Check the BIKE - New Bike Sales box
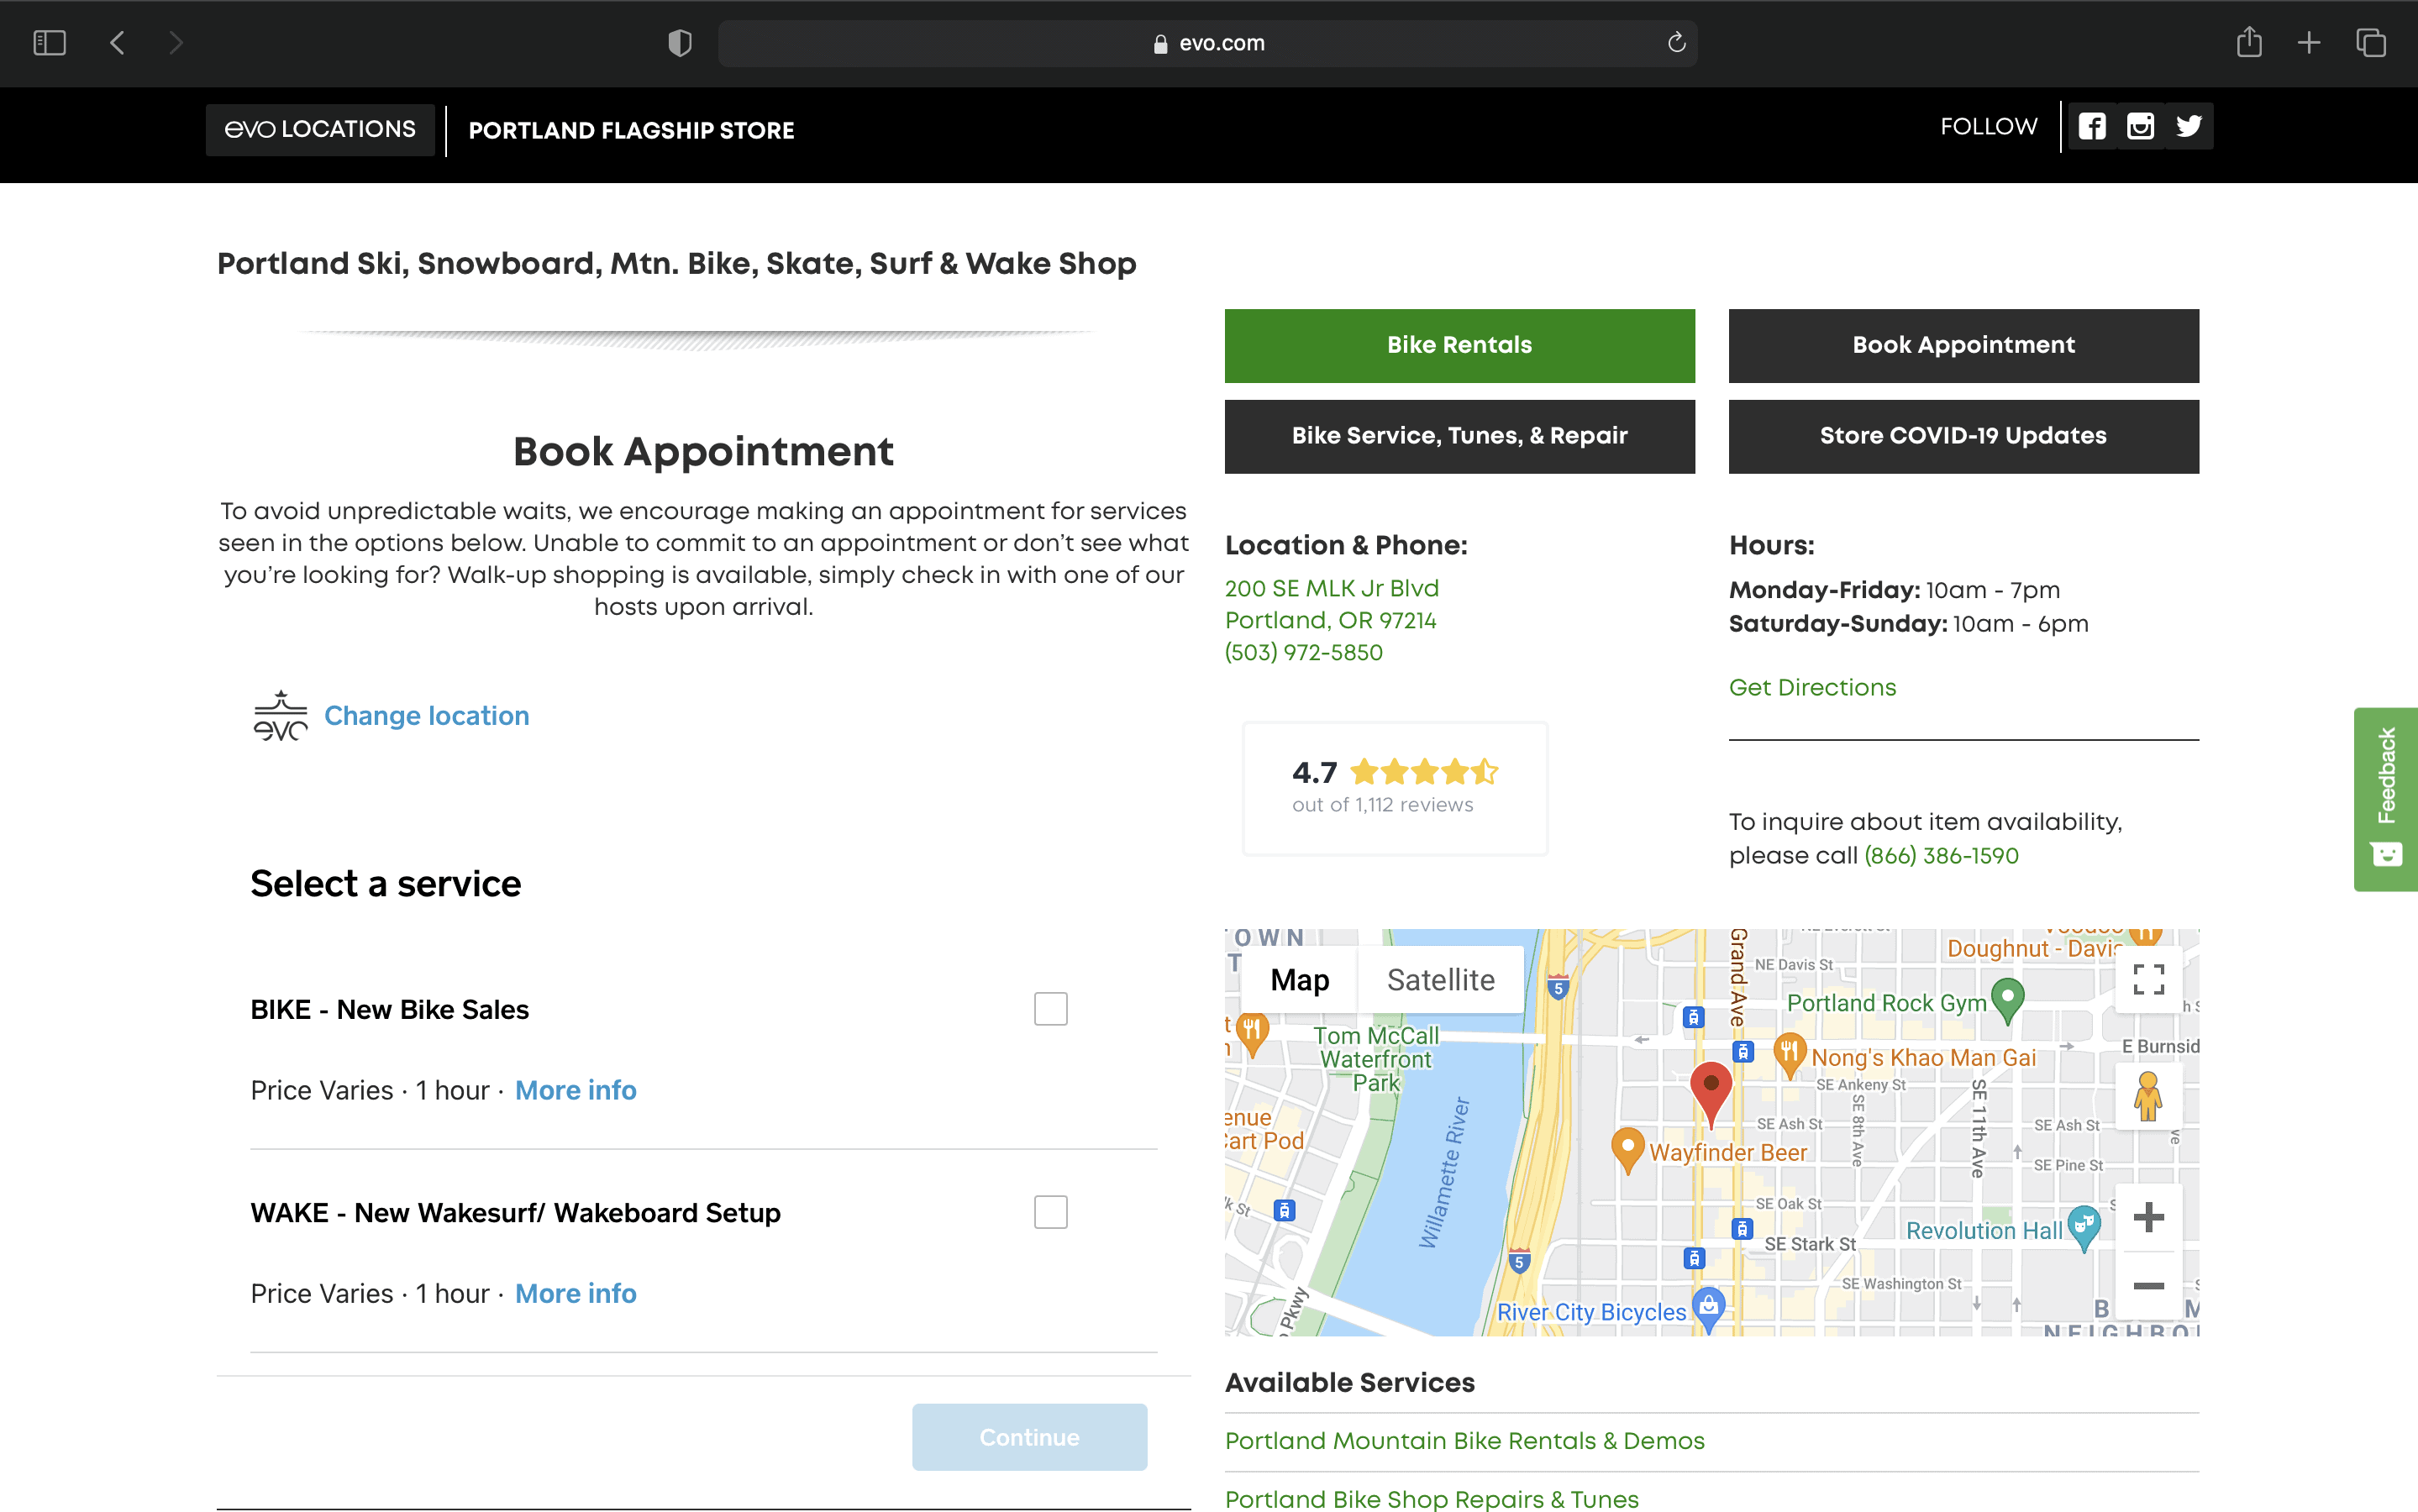 point(1050,1009)
